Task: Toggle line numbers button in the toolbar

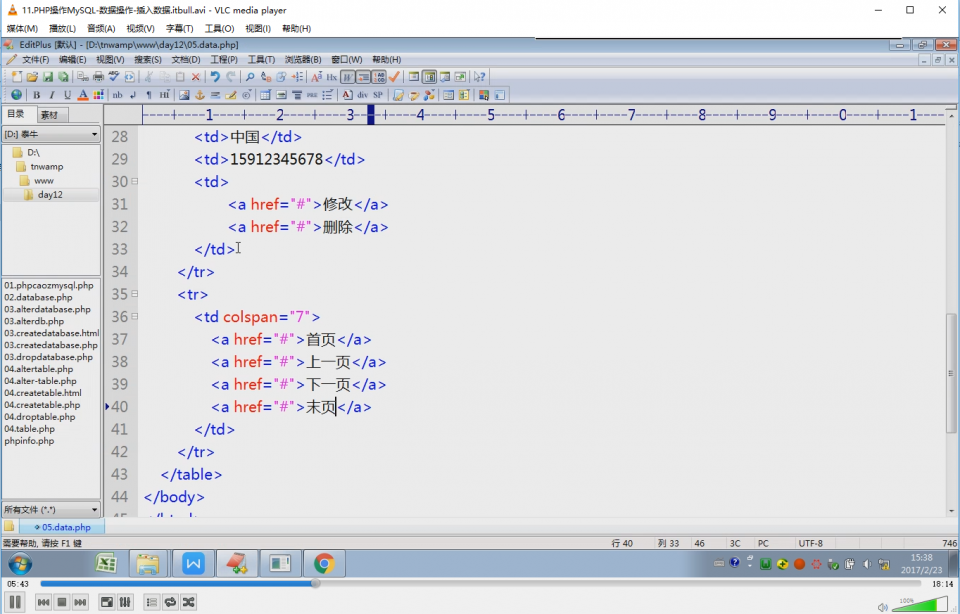Action: [379, 77]
